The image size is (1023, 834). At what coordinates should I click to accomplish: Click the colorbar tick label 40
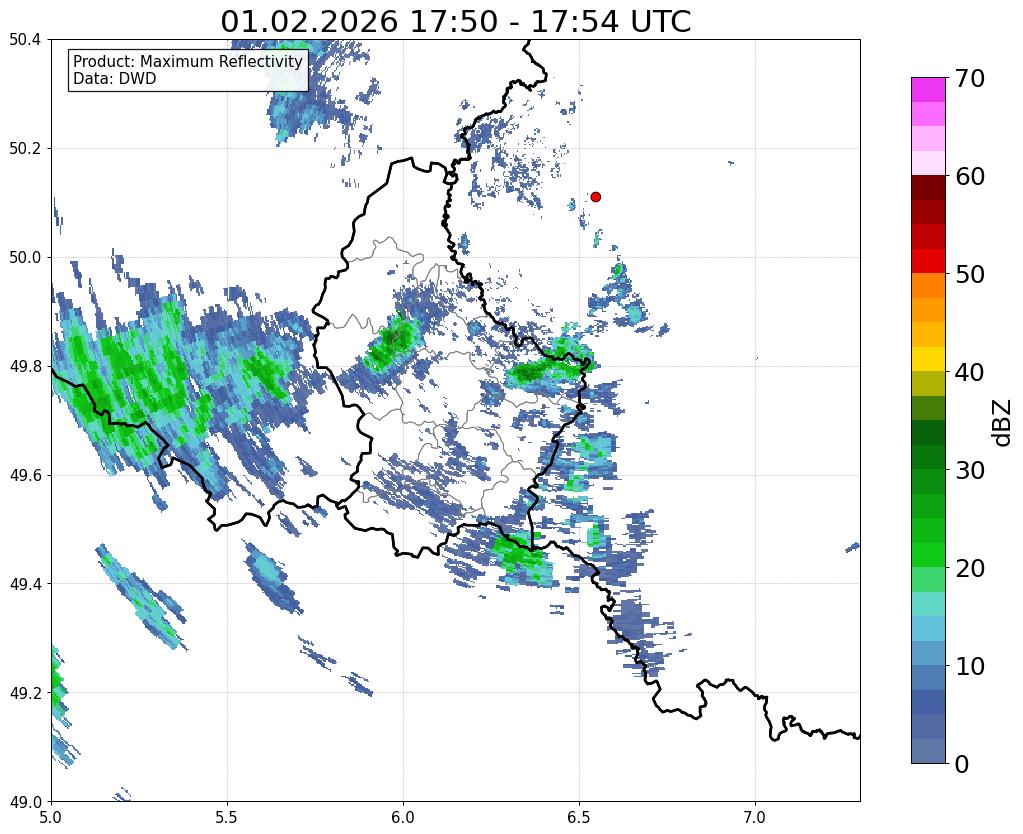point(970,372)
